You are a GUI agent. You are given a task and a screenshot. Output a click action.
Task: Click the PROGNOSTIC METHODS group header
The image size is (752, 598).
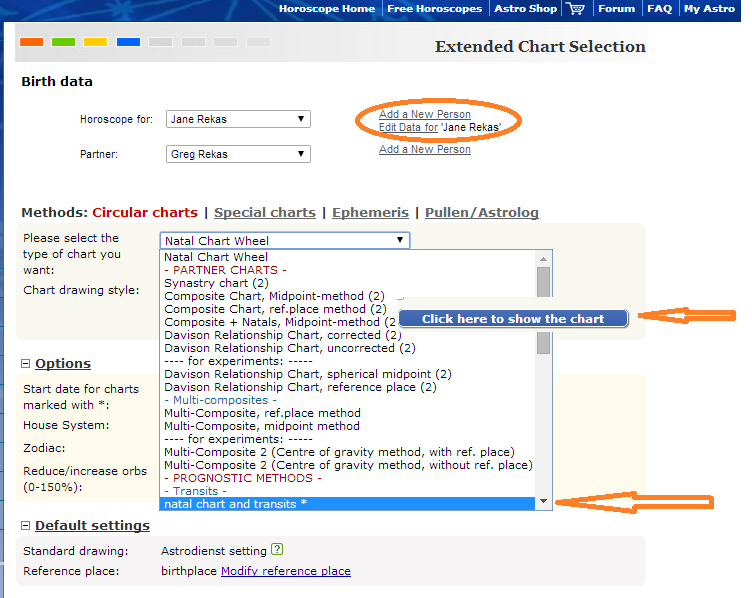coord(243,478)
